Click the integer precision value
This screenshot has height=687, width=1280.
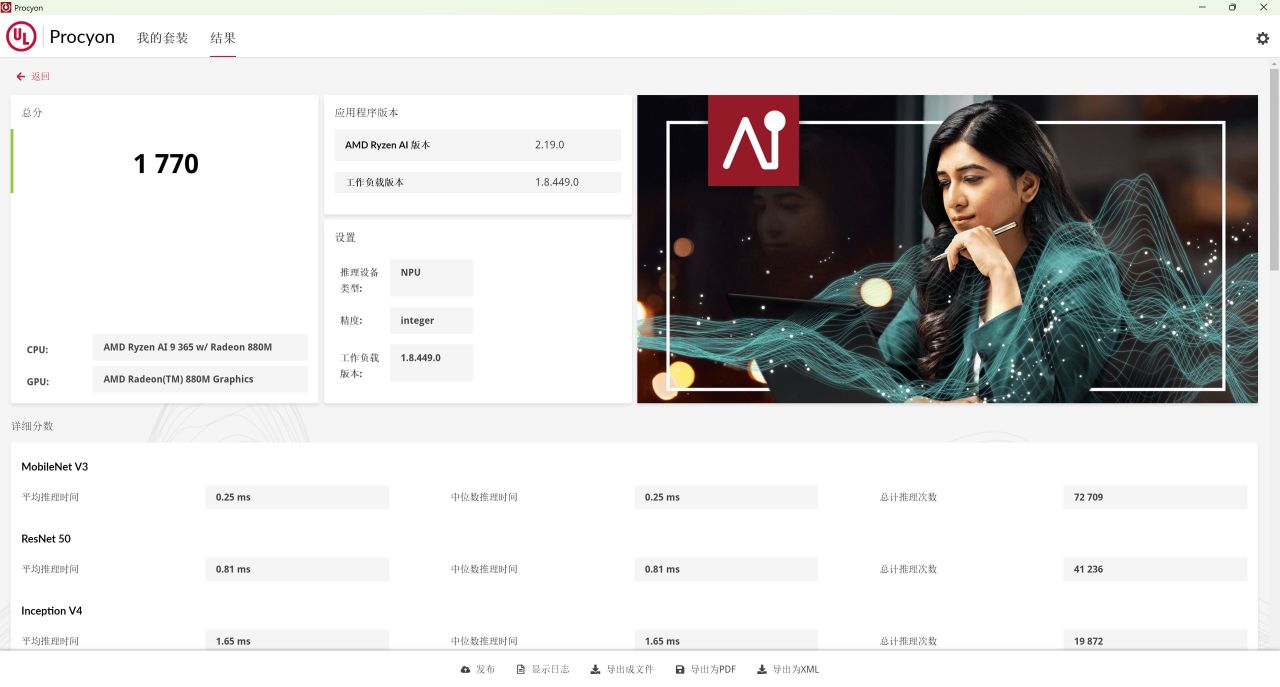coord(431,320)
